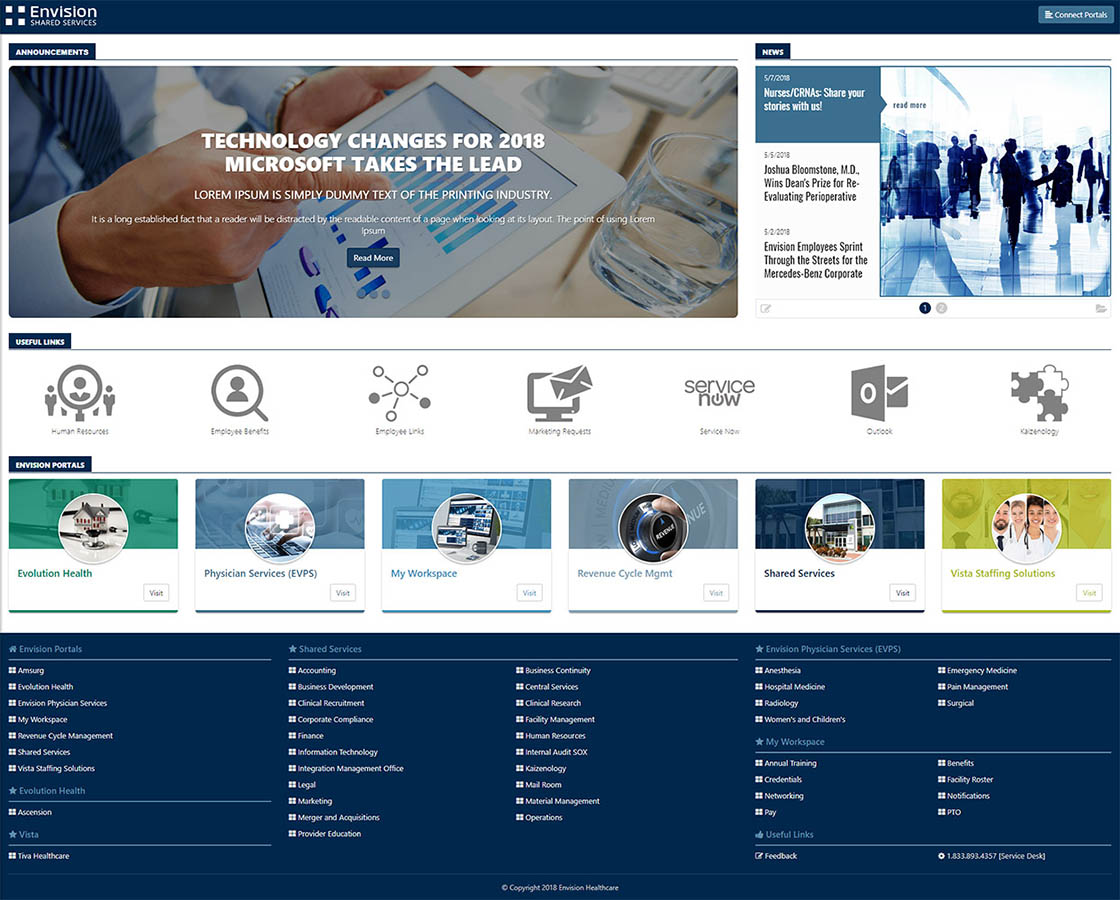Click the Evolution Health card title
The height and width of the screenshot is (900, 1120).
(x=55, y=573)
